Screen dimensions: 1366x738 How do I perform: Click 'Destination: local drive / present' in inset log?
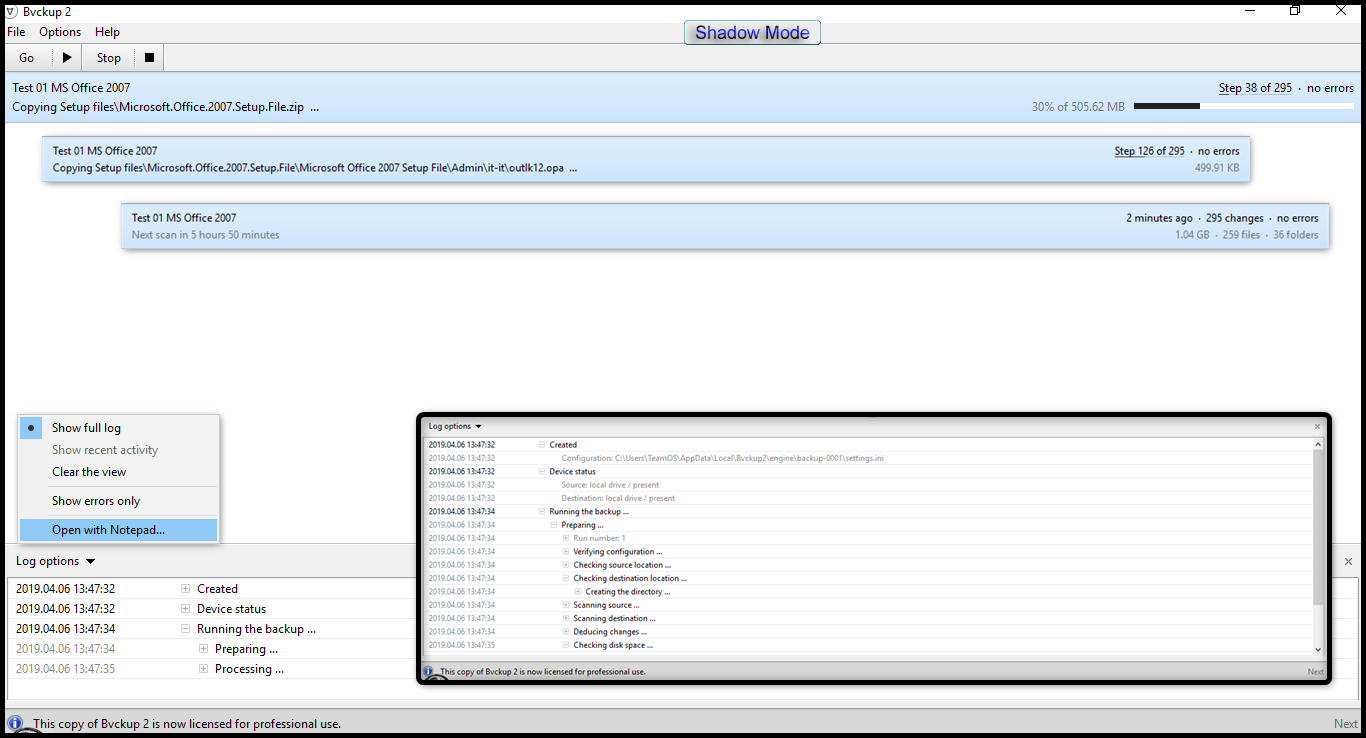tap(618, 498)
